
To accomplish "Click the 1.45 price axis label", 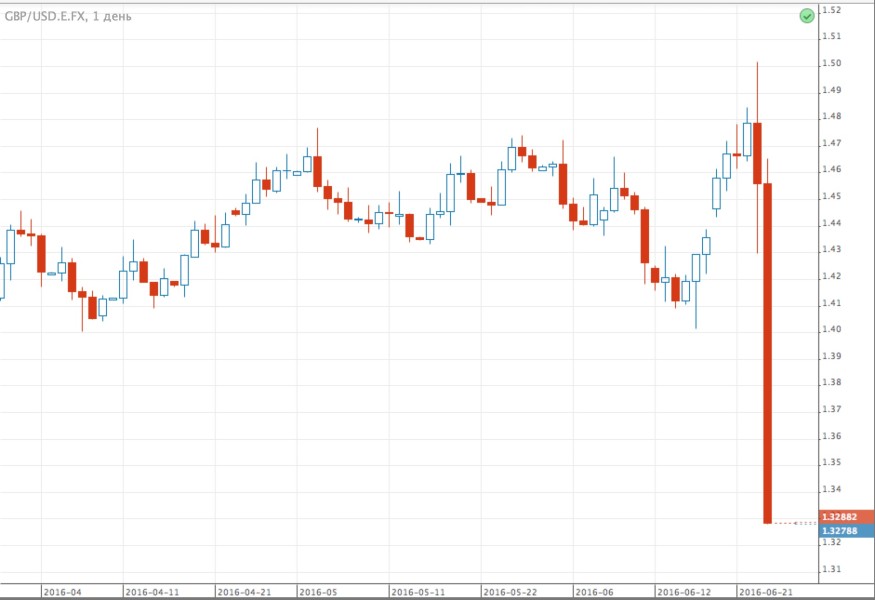I will pyautogui.click(x=830, y=196).
